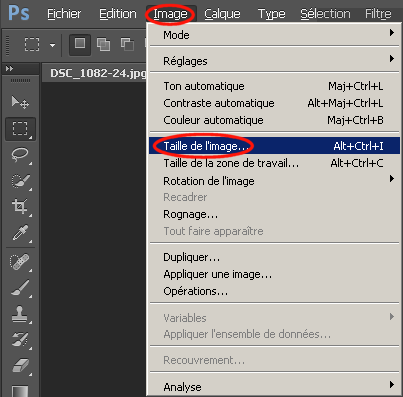
Task: Select the Move tool
Action: [x=20, y=102]
